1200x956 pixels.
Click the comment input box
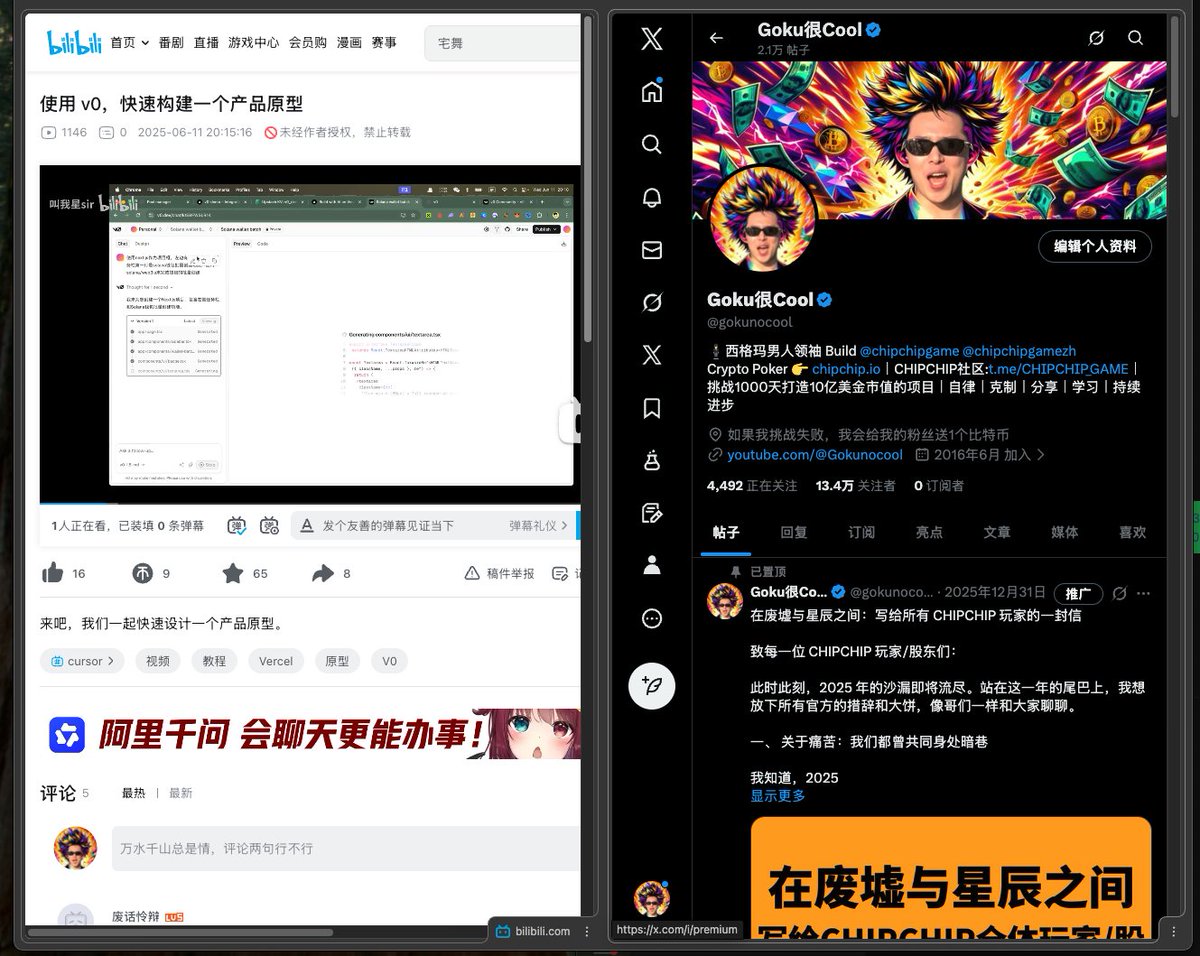click(x=346, y=848)
